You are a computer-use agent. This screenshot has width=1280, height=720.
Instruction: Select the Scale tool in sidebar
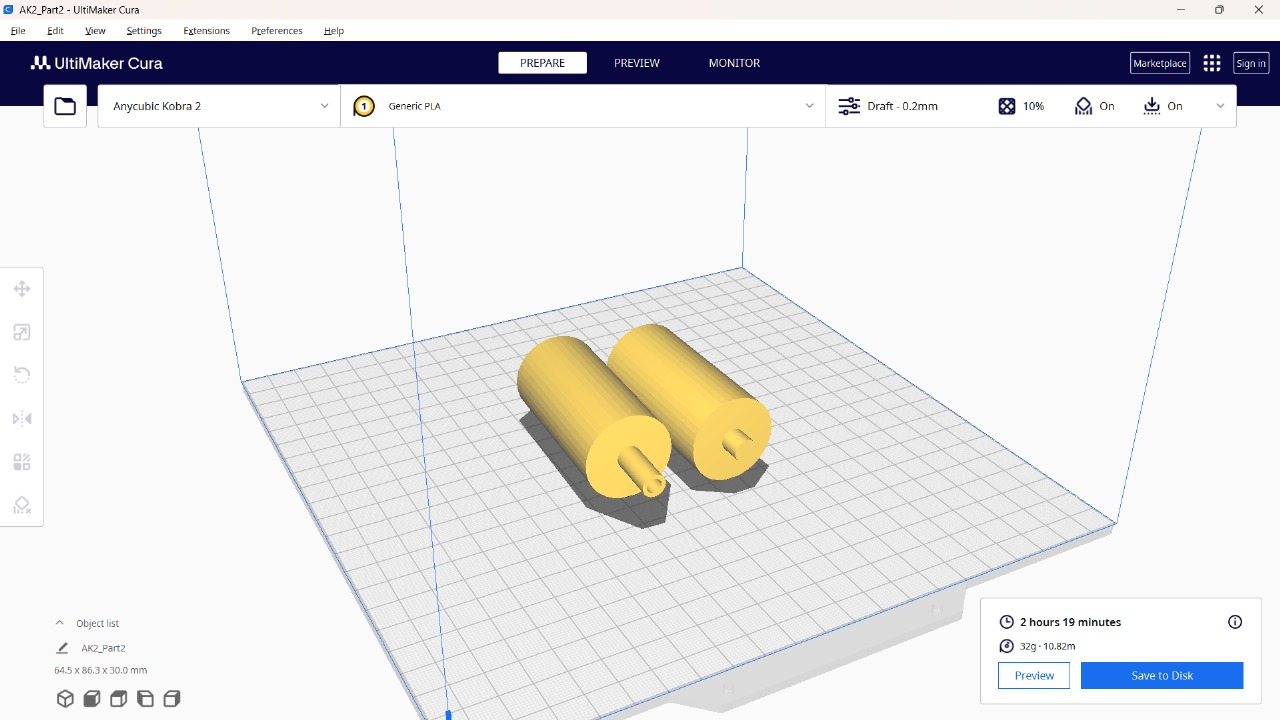[22, 332]
